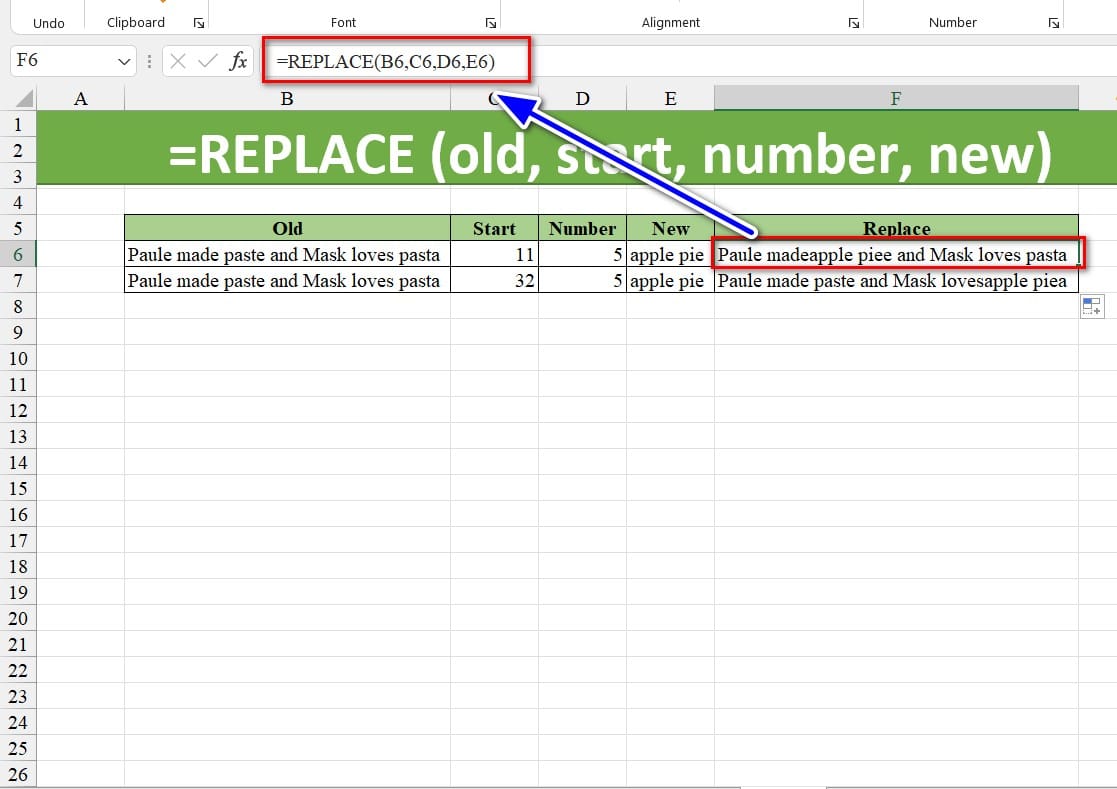Select the row 6 header
Viewport: 1117px width, 789px height.
[18, 255]
